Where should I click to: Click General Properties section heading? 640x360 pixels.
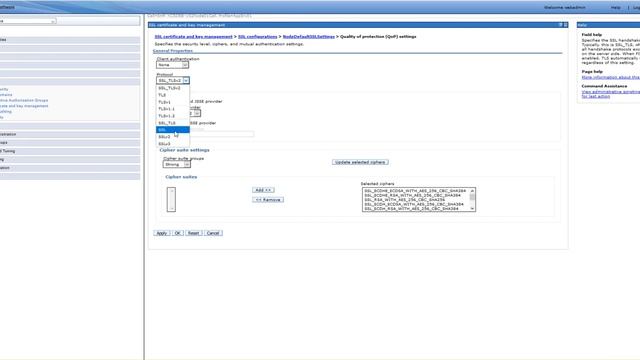pyautogui.click(x=173, y=51)
